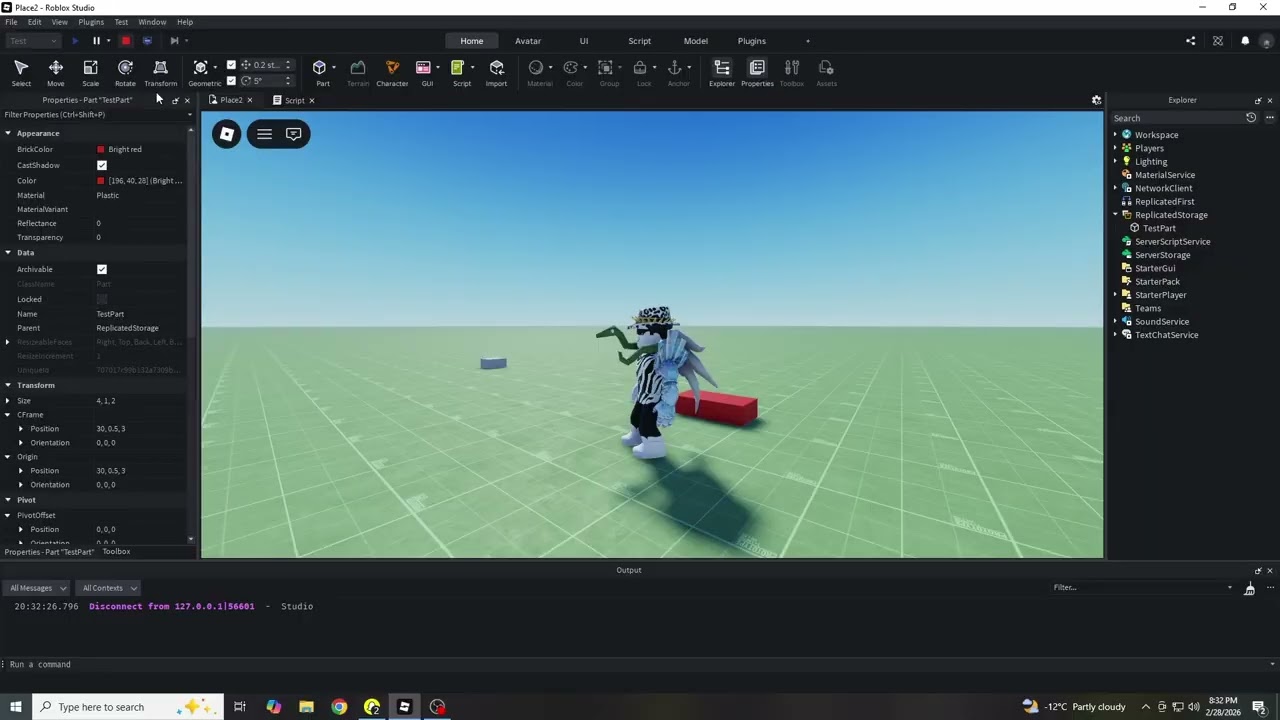Open the Import tool
The width and height of the screenshot is (1280, 720).
tap(496, 72)
